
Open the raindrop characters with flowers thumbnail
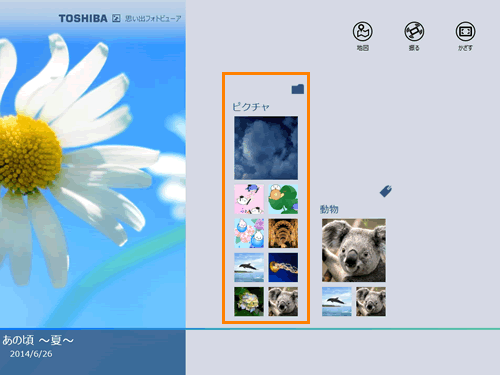(249, 233)
